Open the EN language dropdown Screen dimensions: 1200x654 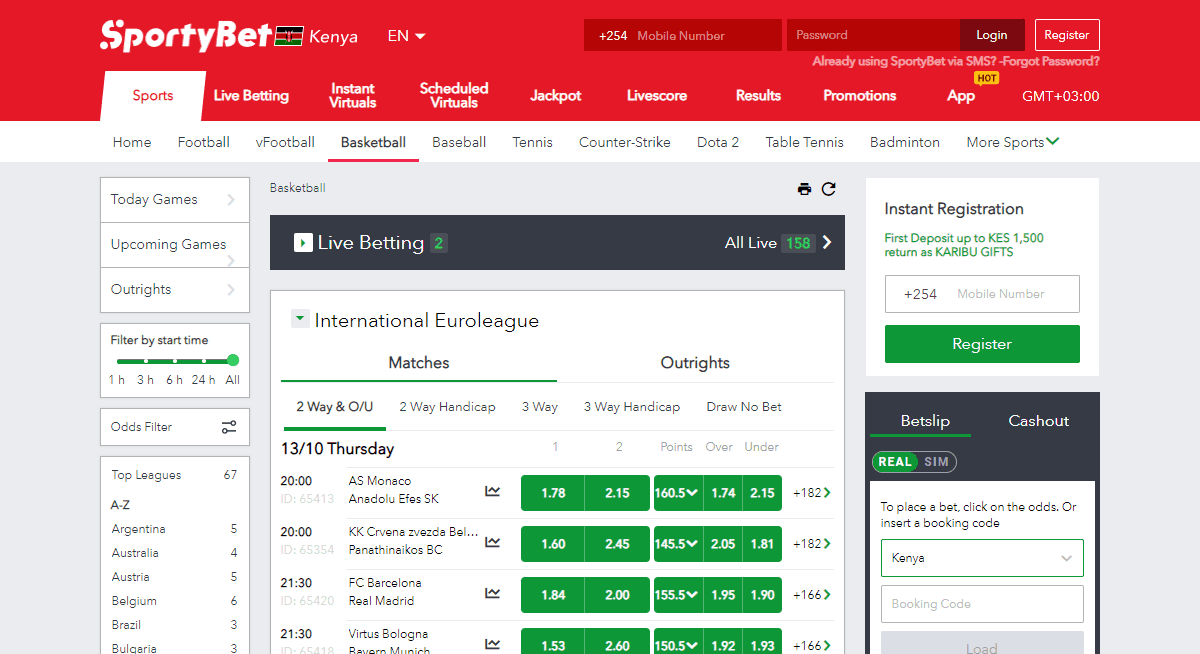pos(406,36)
